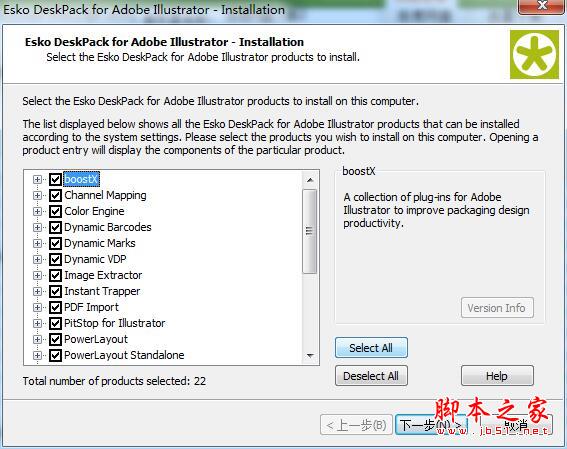Select the Instant Trapper list item
567x449 pixels.
tap(102, 291)
